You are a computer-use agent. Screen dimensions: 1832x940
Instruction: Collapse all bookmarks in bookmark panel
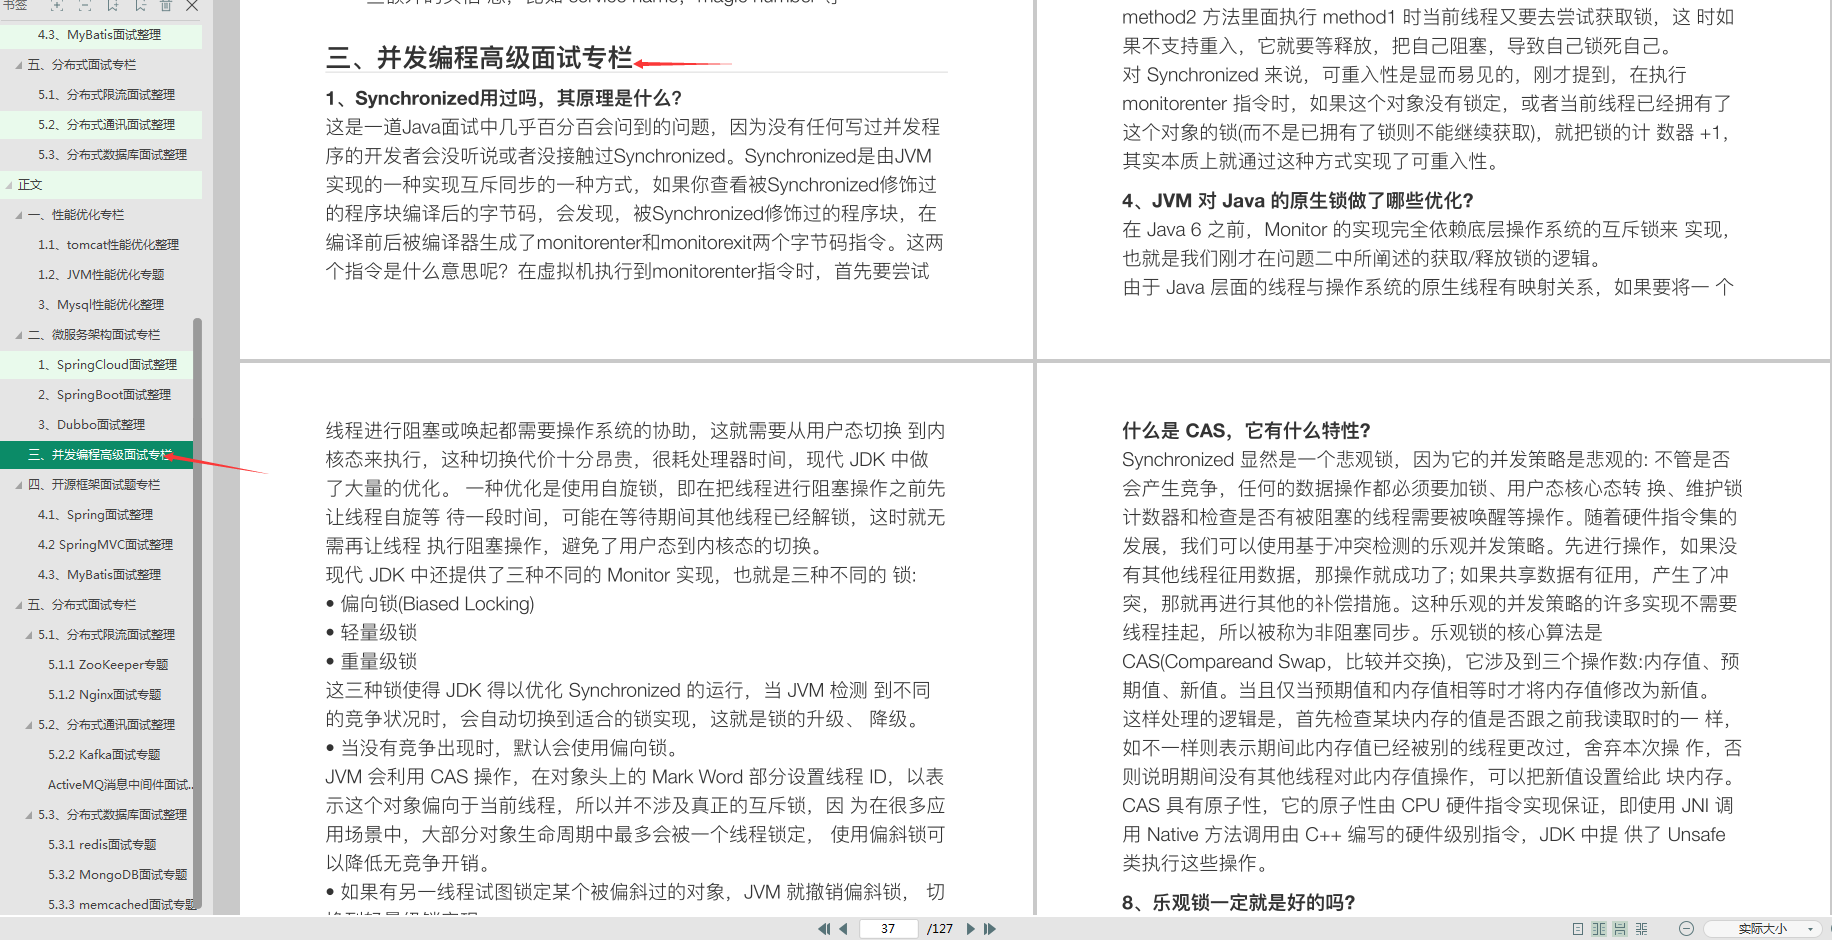coord(85,6)
